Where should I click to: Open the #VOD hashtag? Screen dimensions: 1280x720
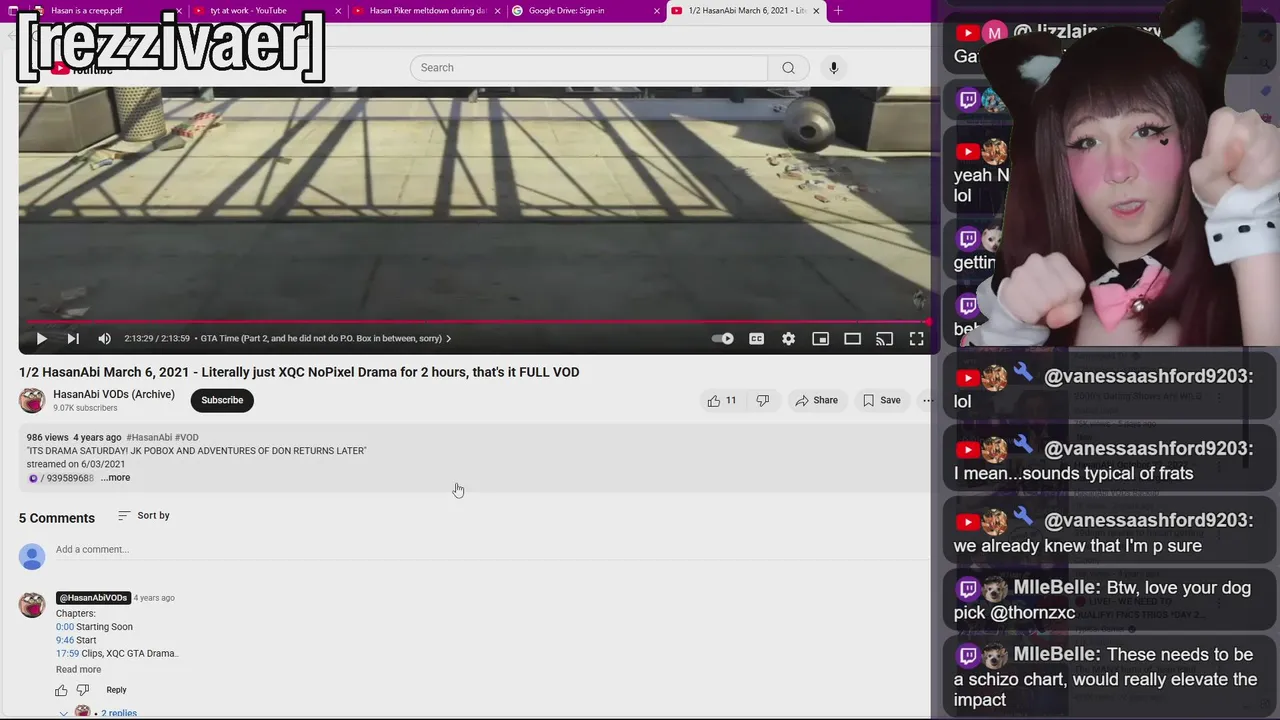[x=187, y=438]
